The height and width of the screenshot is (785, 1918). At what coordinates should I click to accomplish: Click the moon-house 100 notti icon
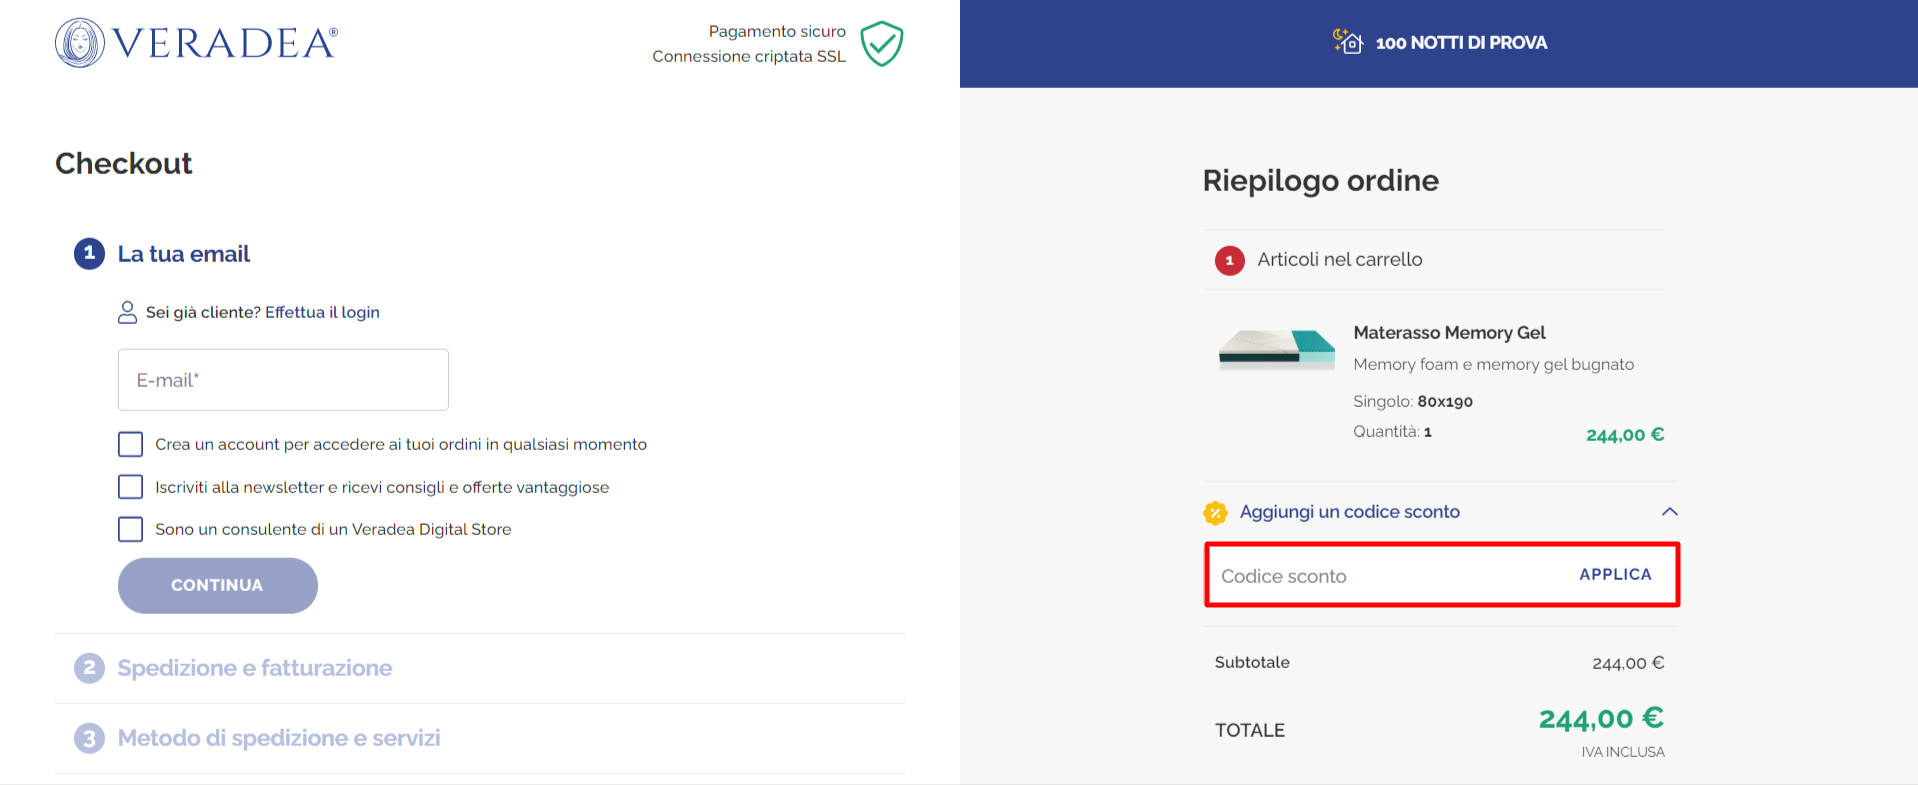tap(1347, 42)
